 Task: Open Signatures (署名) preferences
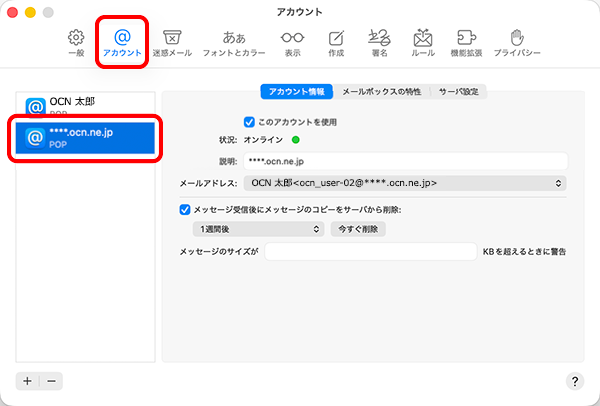(x=379, y=41)
